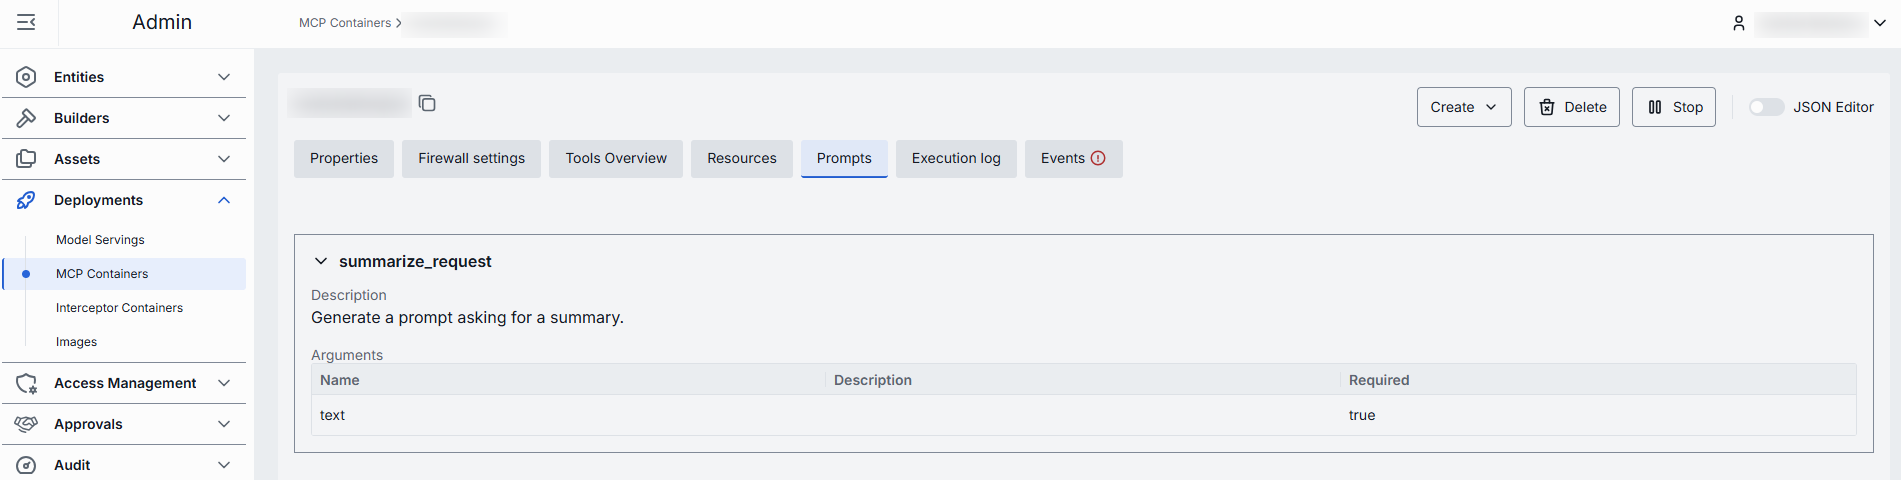Switch to the Tools Overview tab
Image resolution: width=1901 pixels, height=480 pixels.
[615, 158]
